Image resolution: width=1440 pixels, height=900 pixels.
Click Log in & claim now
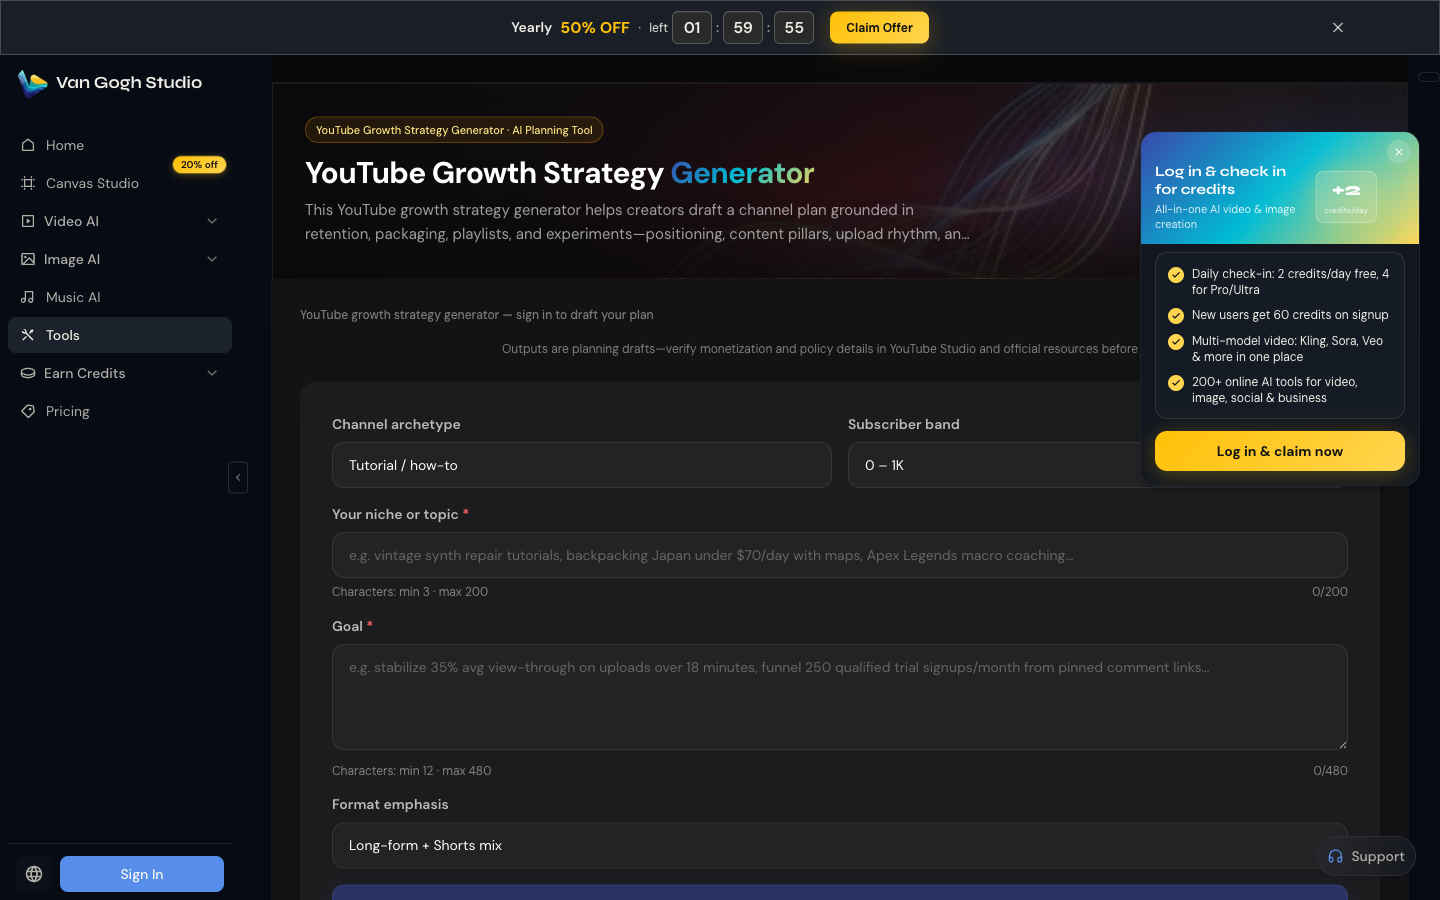tap(1280, 451)
